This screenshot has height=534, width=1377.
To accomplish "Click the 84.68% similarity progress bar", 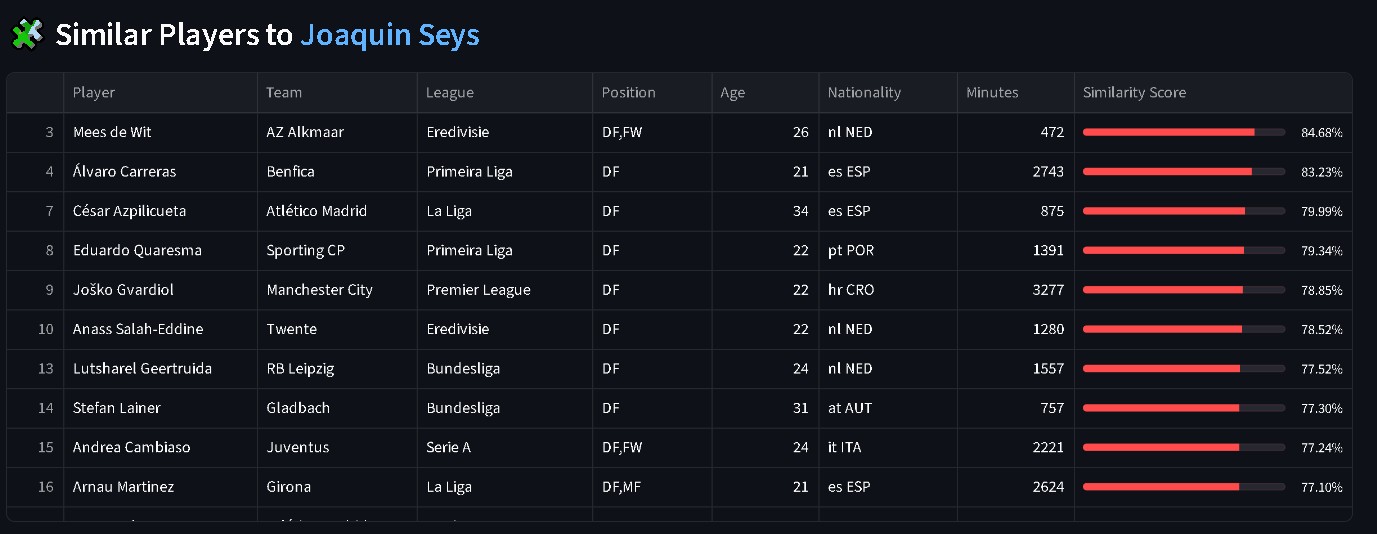I will (1184, 132).
